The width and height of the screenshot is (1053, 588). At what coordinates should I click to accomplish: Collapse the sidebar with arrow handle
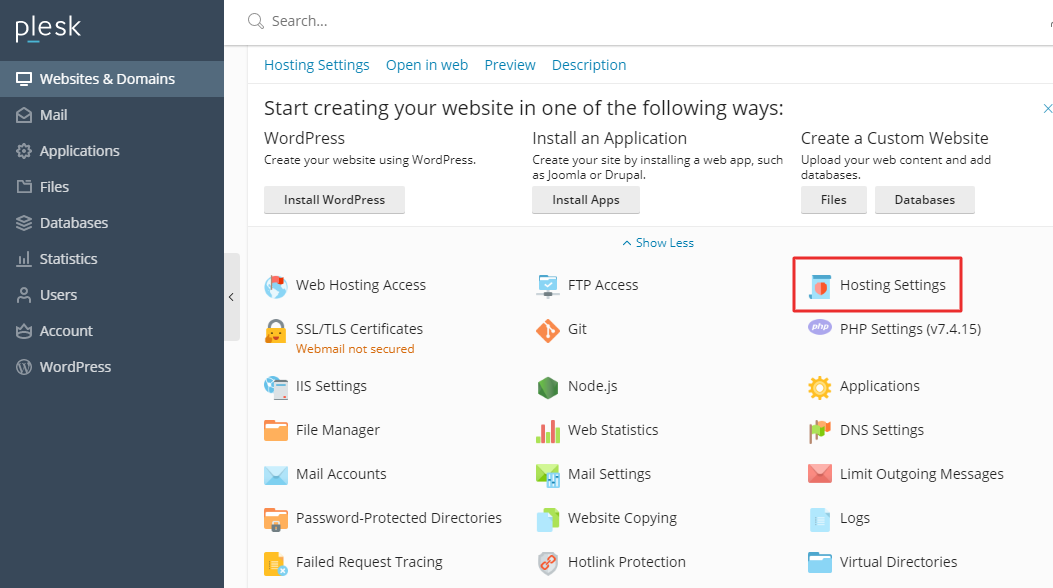(232, 297)
